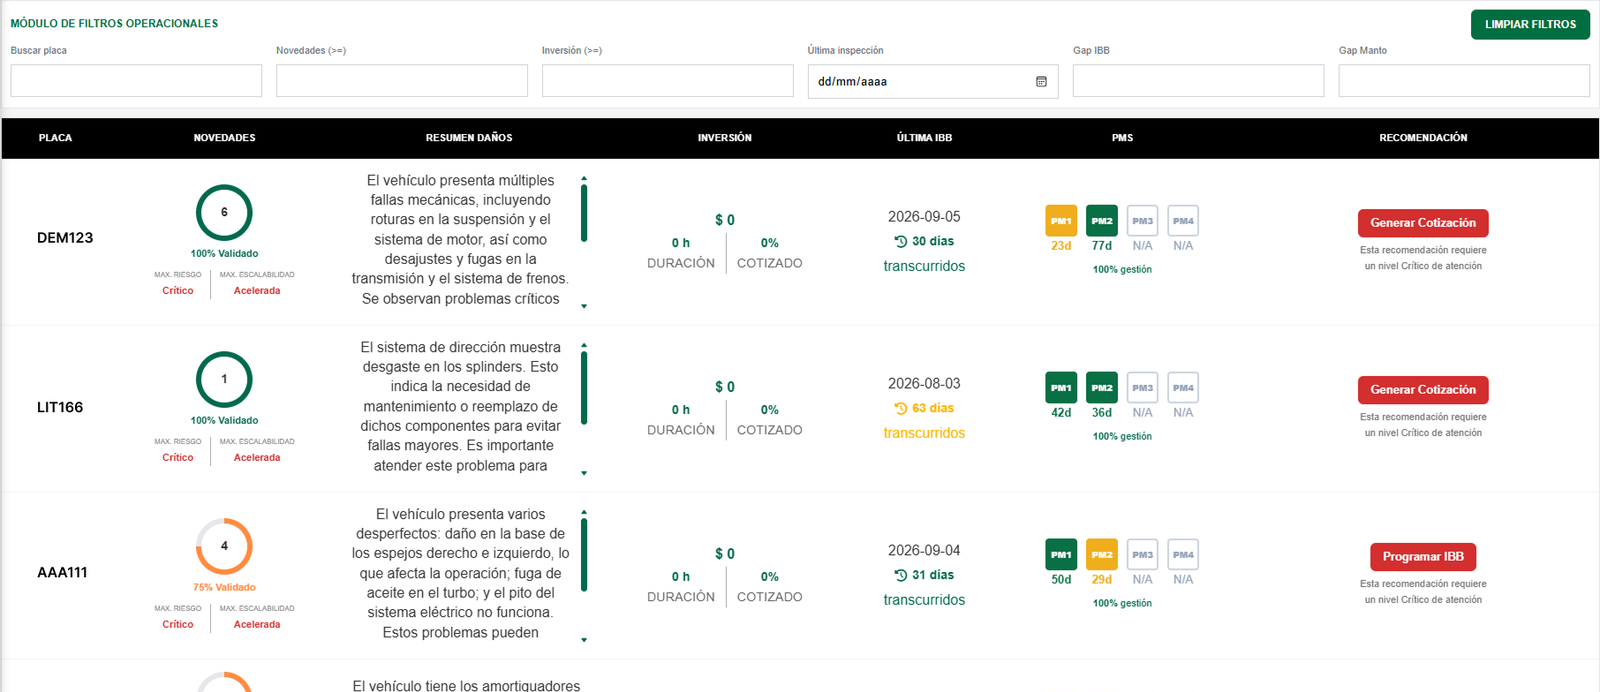Screen dimensions: 1600x692
Task: Click the orange history icon beside 63 días
Action: tap(901, 408)
